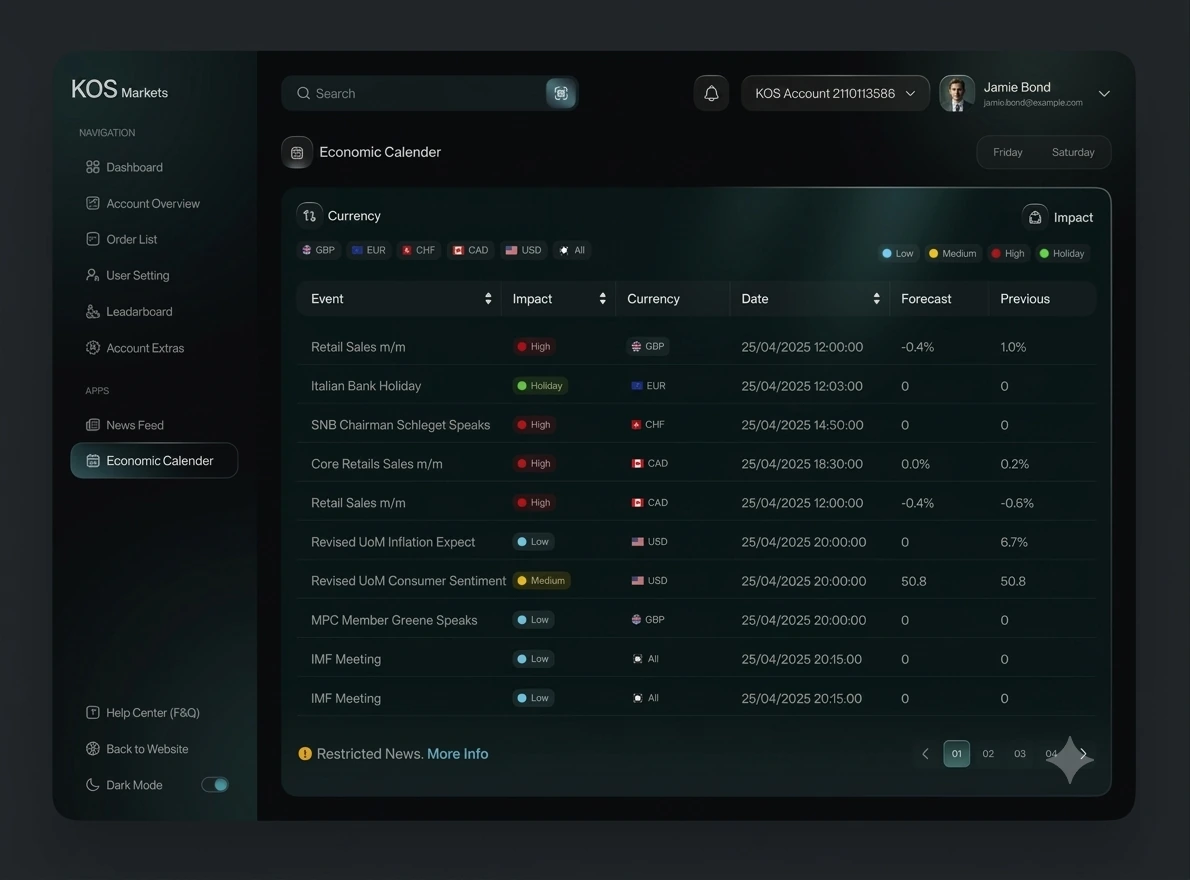
Task: Select the Italian Bank Holiday event row
Action: click(696, 386)
